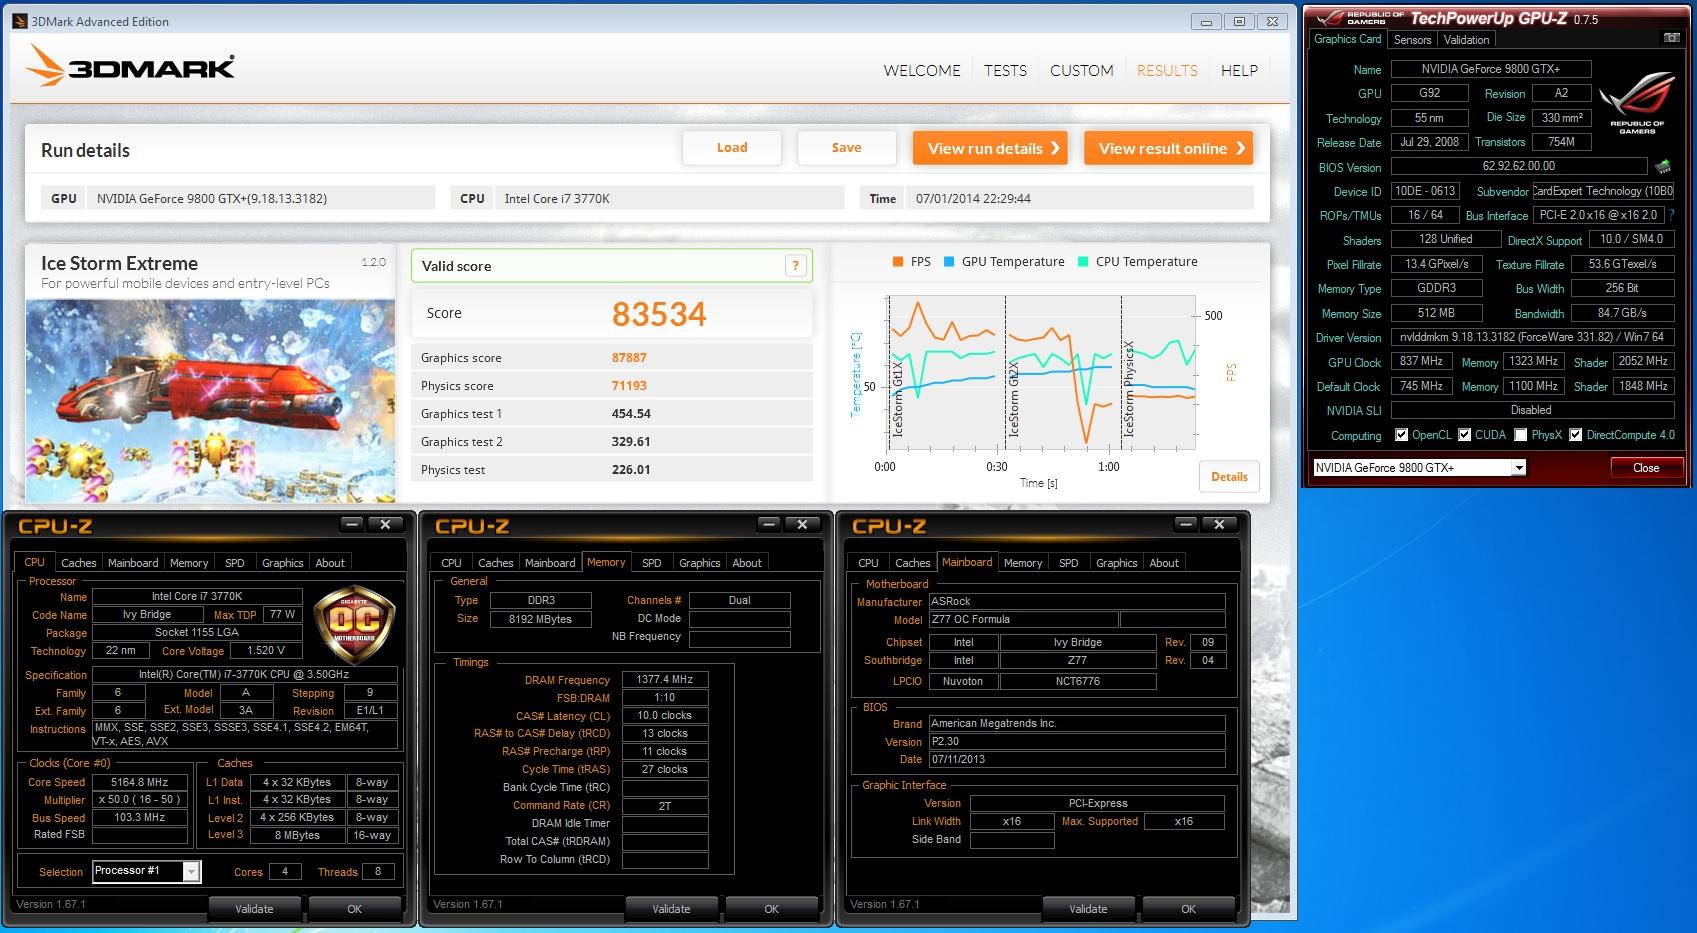Image resolution: width=1697 pixels, height=933 pixels.
Task: Click the GPU Clock 837 MHz value
Action: pos(1421,361)
